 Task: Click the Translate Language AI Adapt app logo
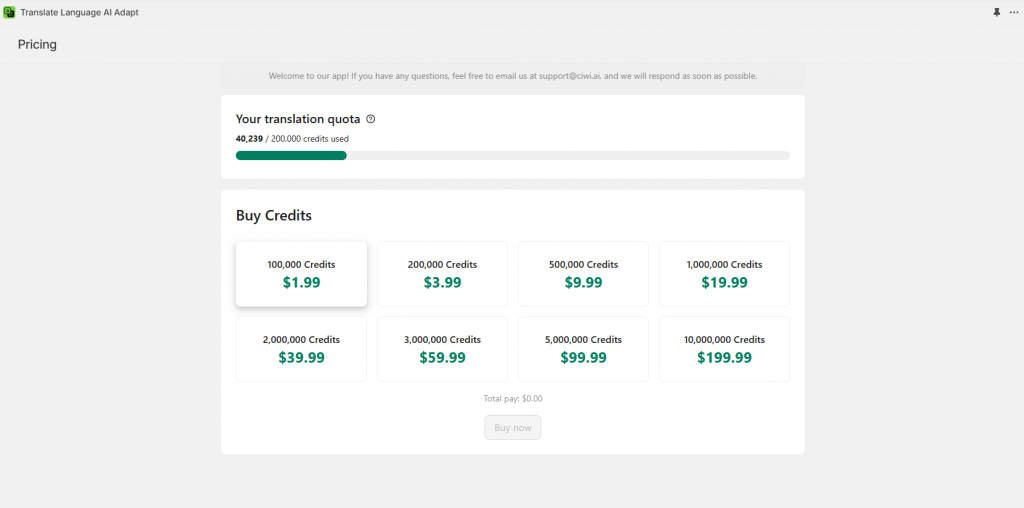(10, 12)
